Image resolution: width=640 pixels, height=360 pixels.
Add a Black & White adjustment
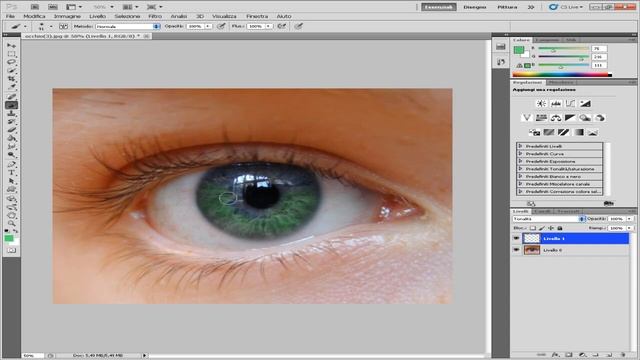[571, 118]
